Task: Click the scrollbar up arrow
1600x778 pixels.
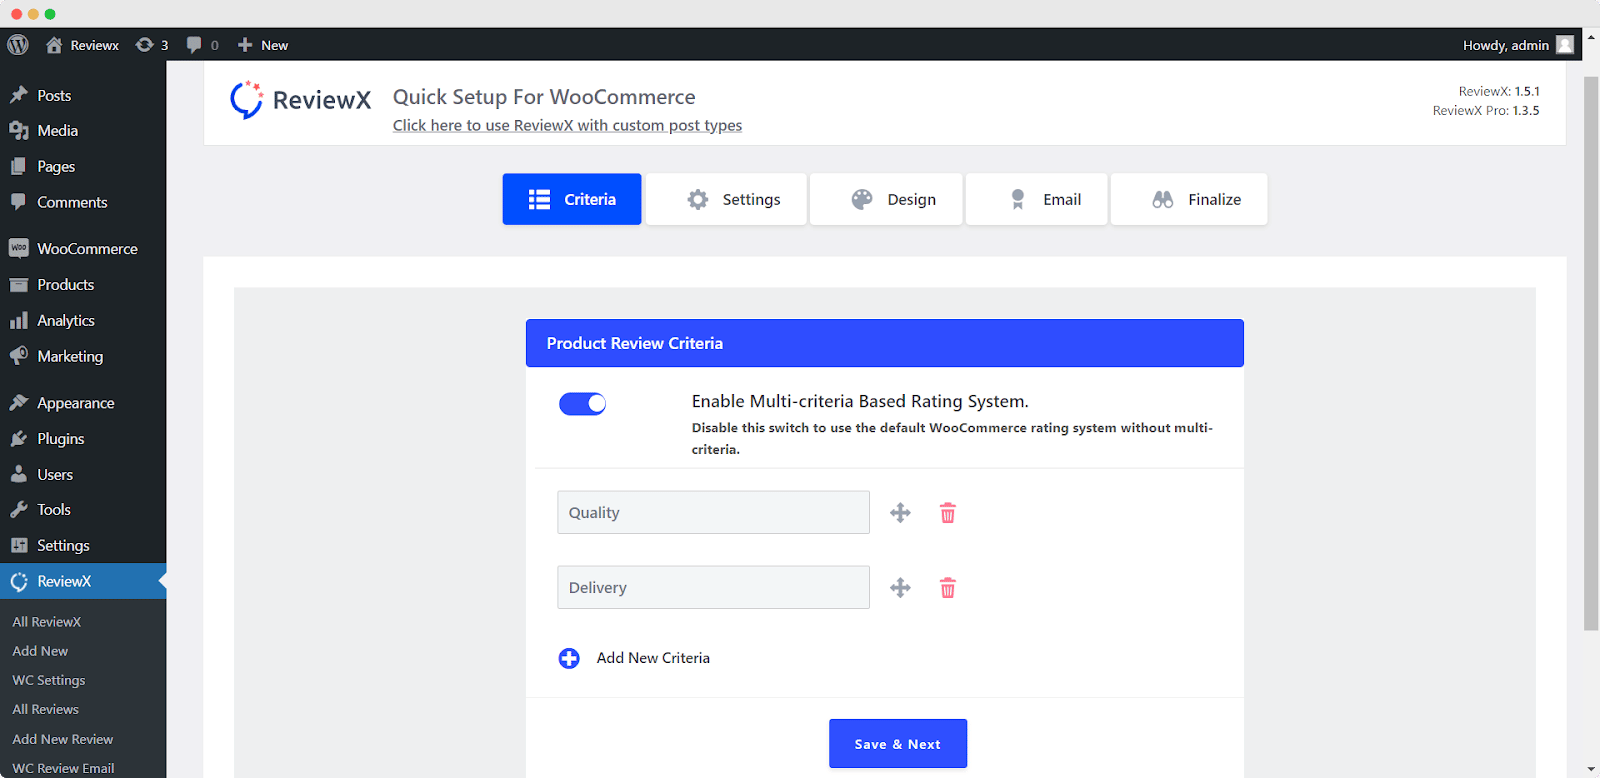Action: [1591, 37]
